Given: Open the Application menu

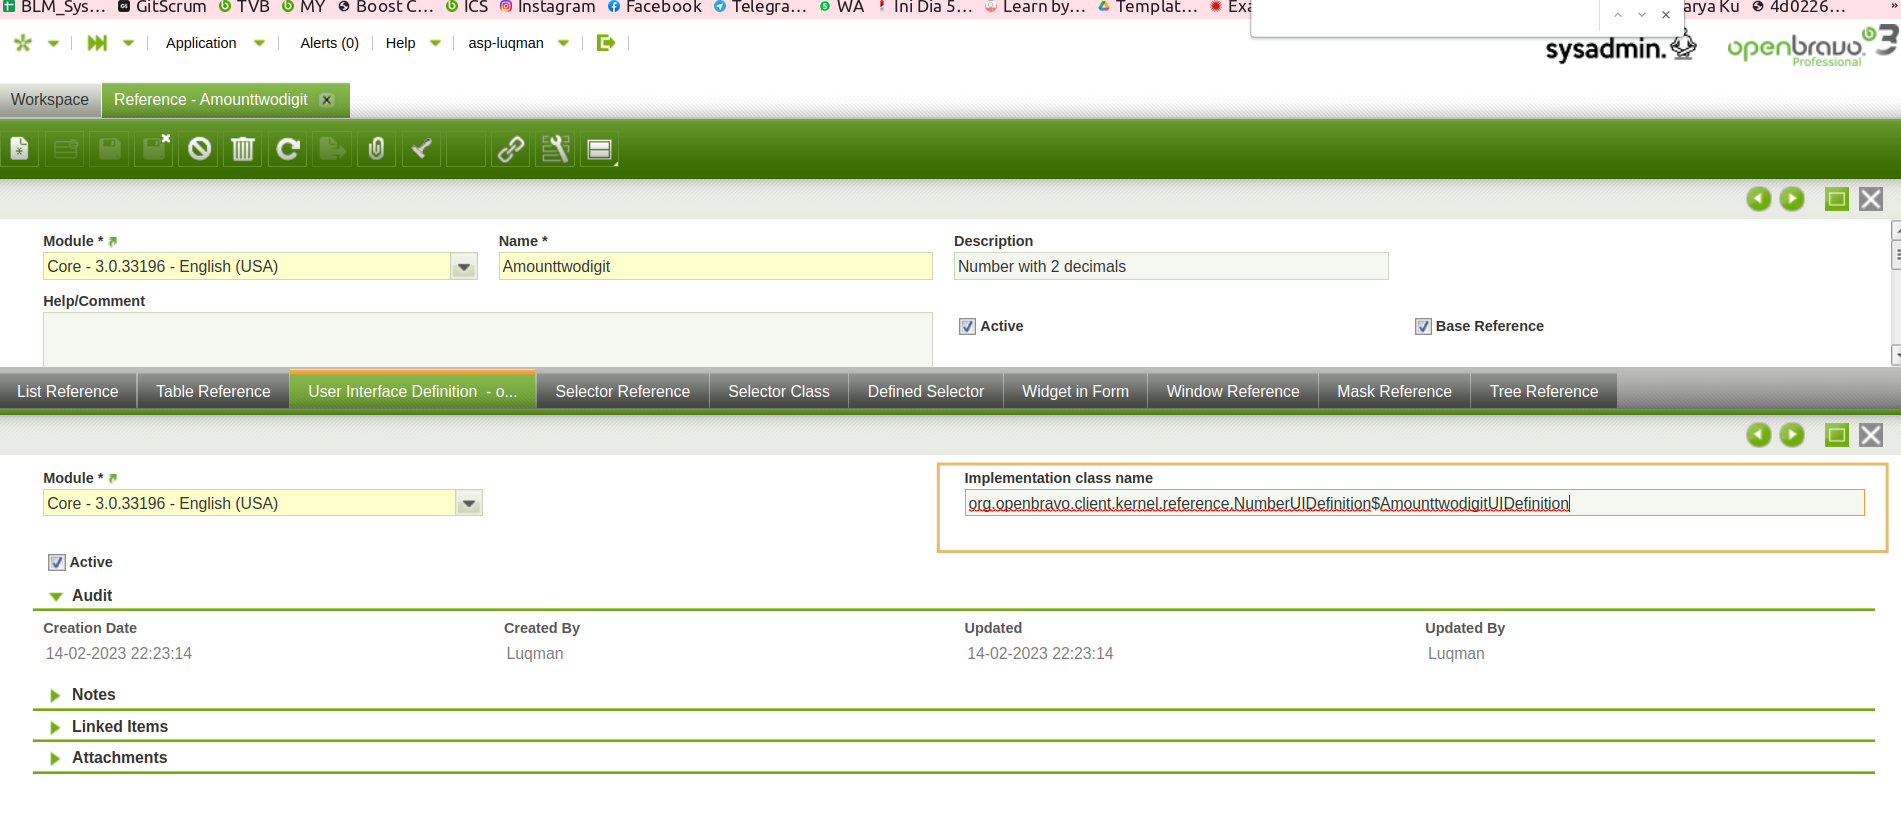Looking at the screenshot, I should pyautogui.click(x=201, y=43).
